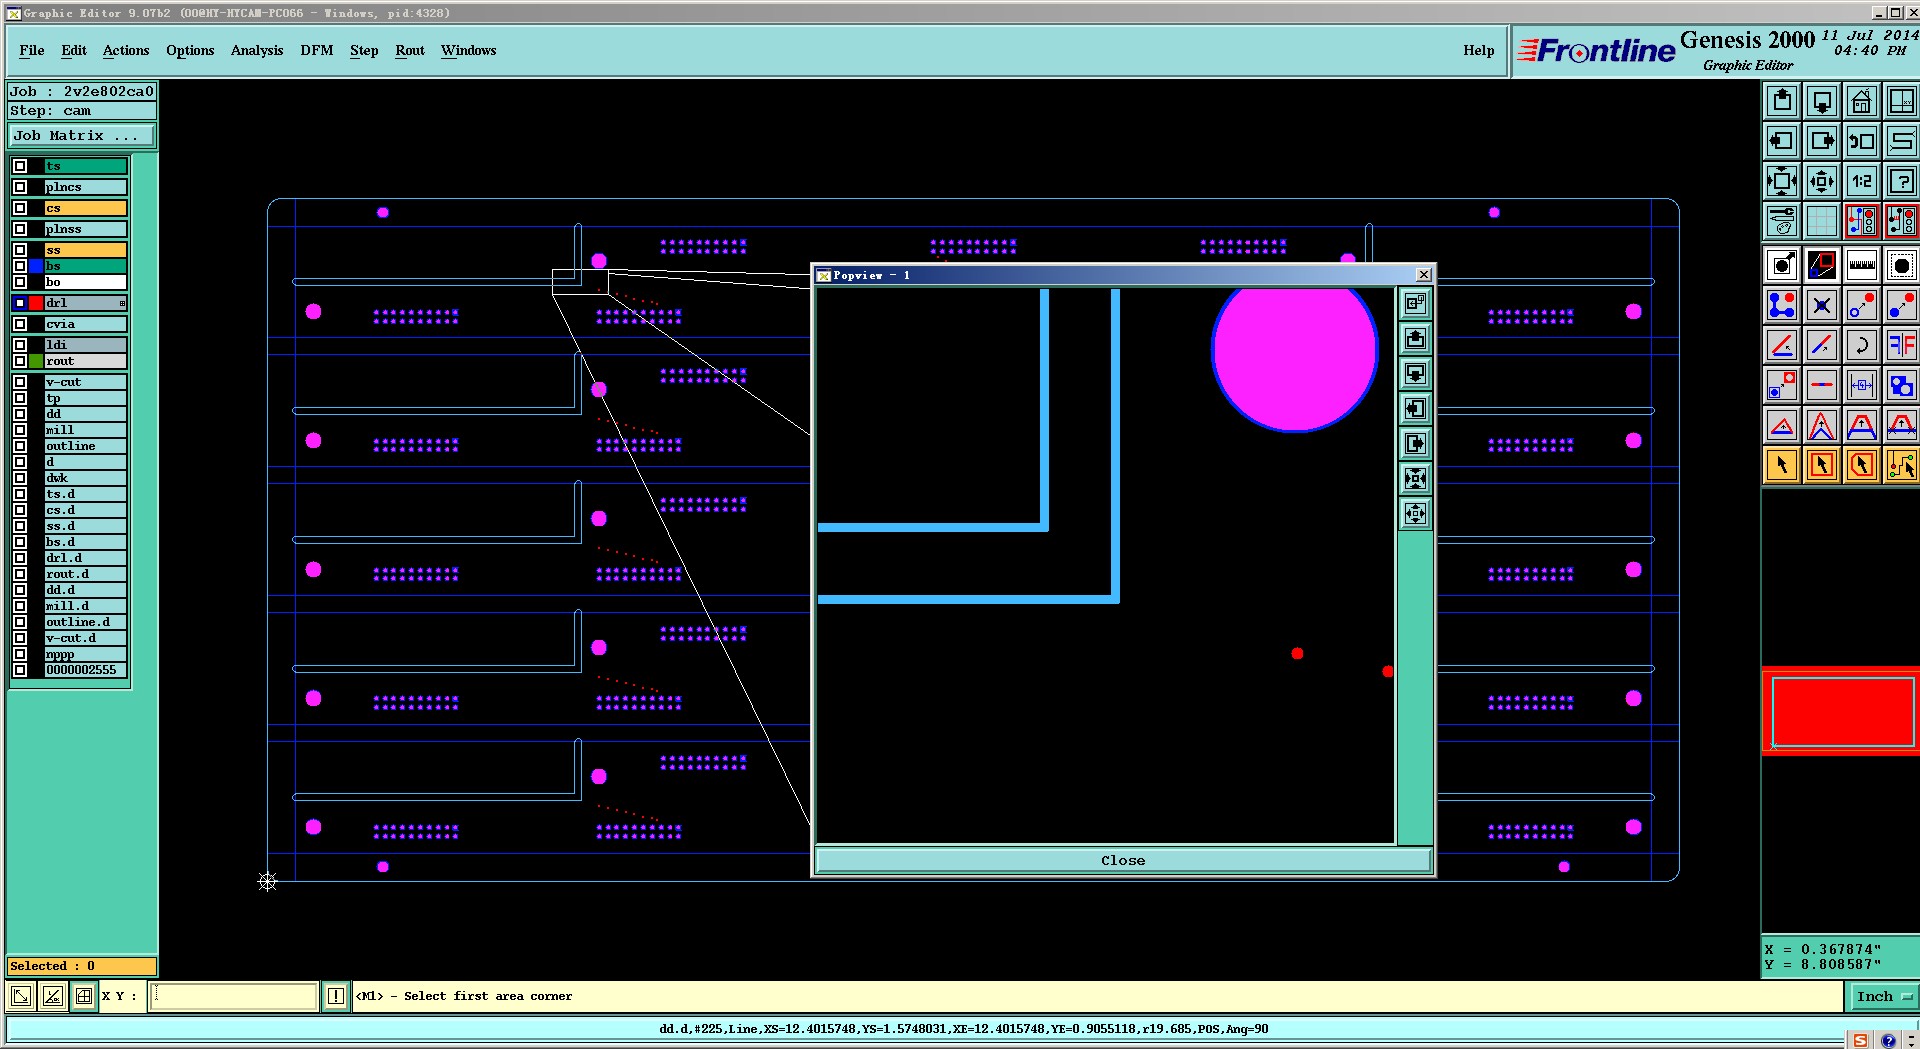Click the X Y coordinate input field
Screen dimensions: 1920x1049
233,996
